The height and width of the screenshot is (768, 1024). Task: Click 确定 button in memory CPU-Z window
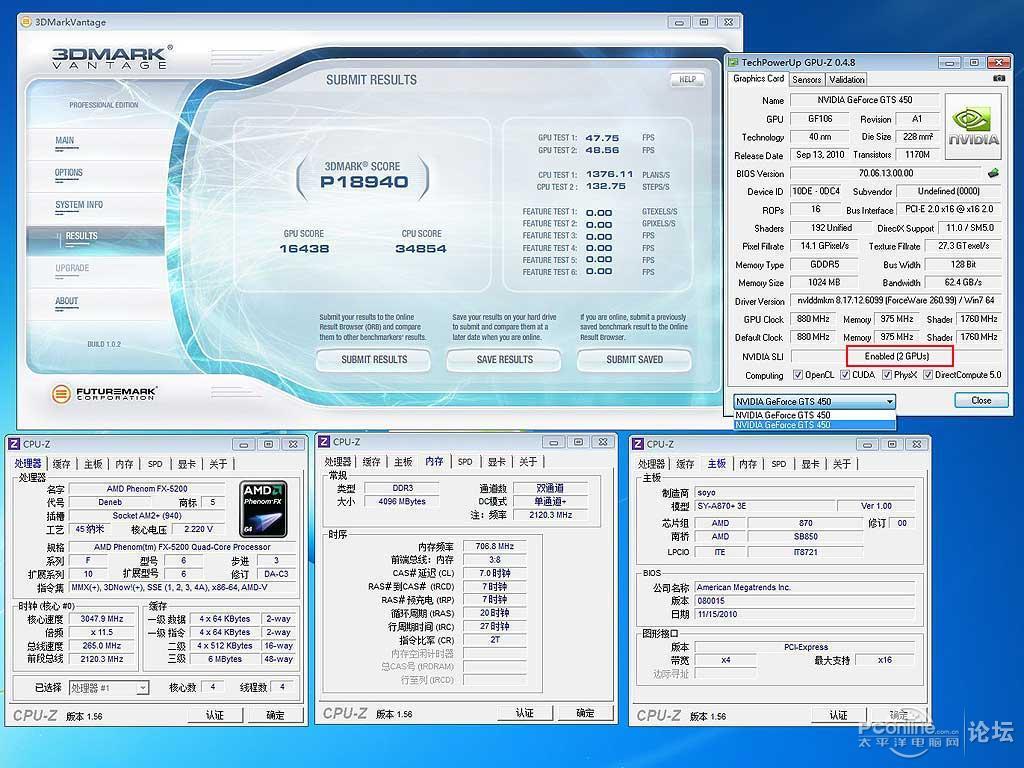tap(585, 713)
